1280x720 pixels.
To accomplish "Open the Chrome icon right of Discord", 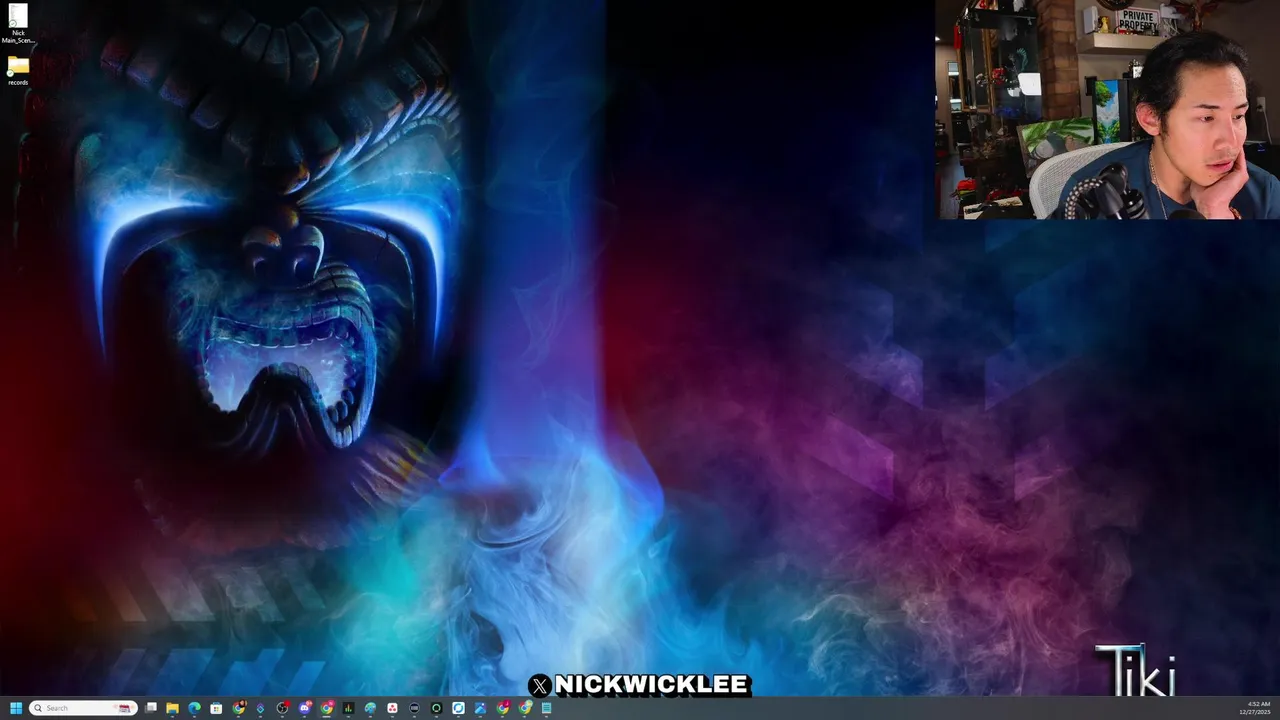I will coord(327,708).
